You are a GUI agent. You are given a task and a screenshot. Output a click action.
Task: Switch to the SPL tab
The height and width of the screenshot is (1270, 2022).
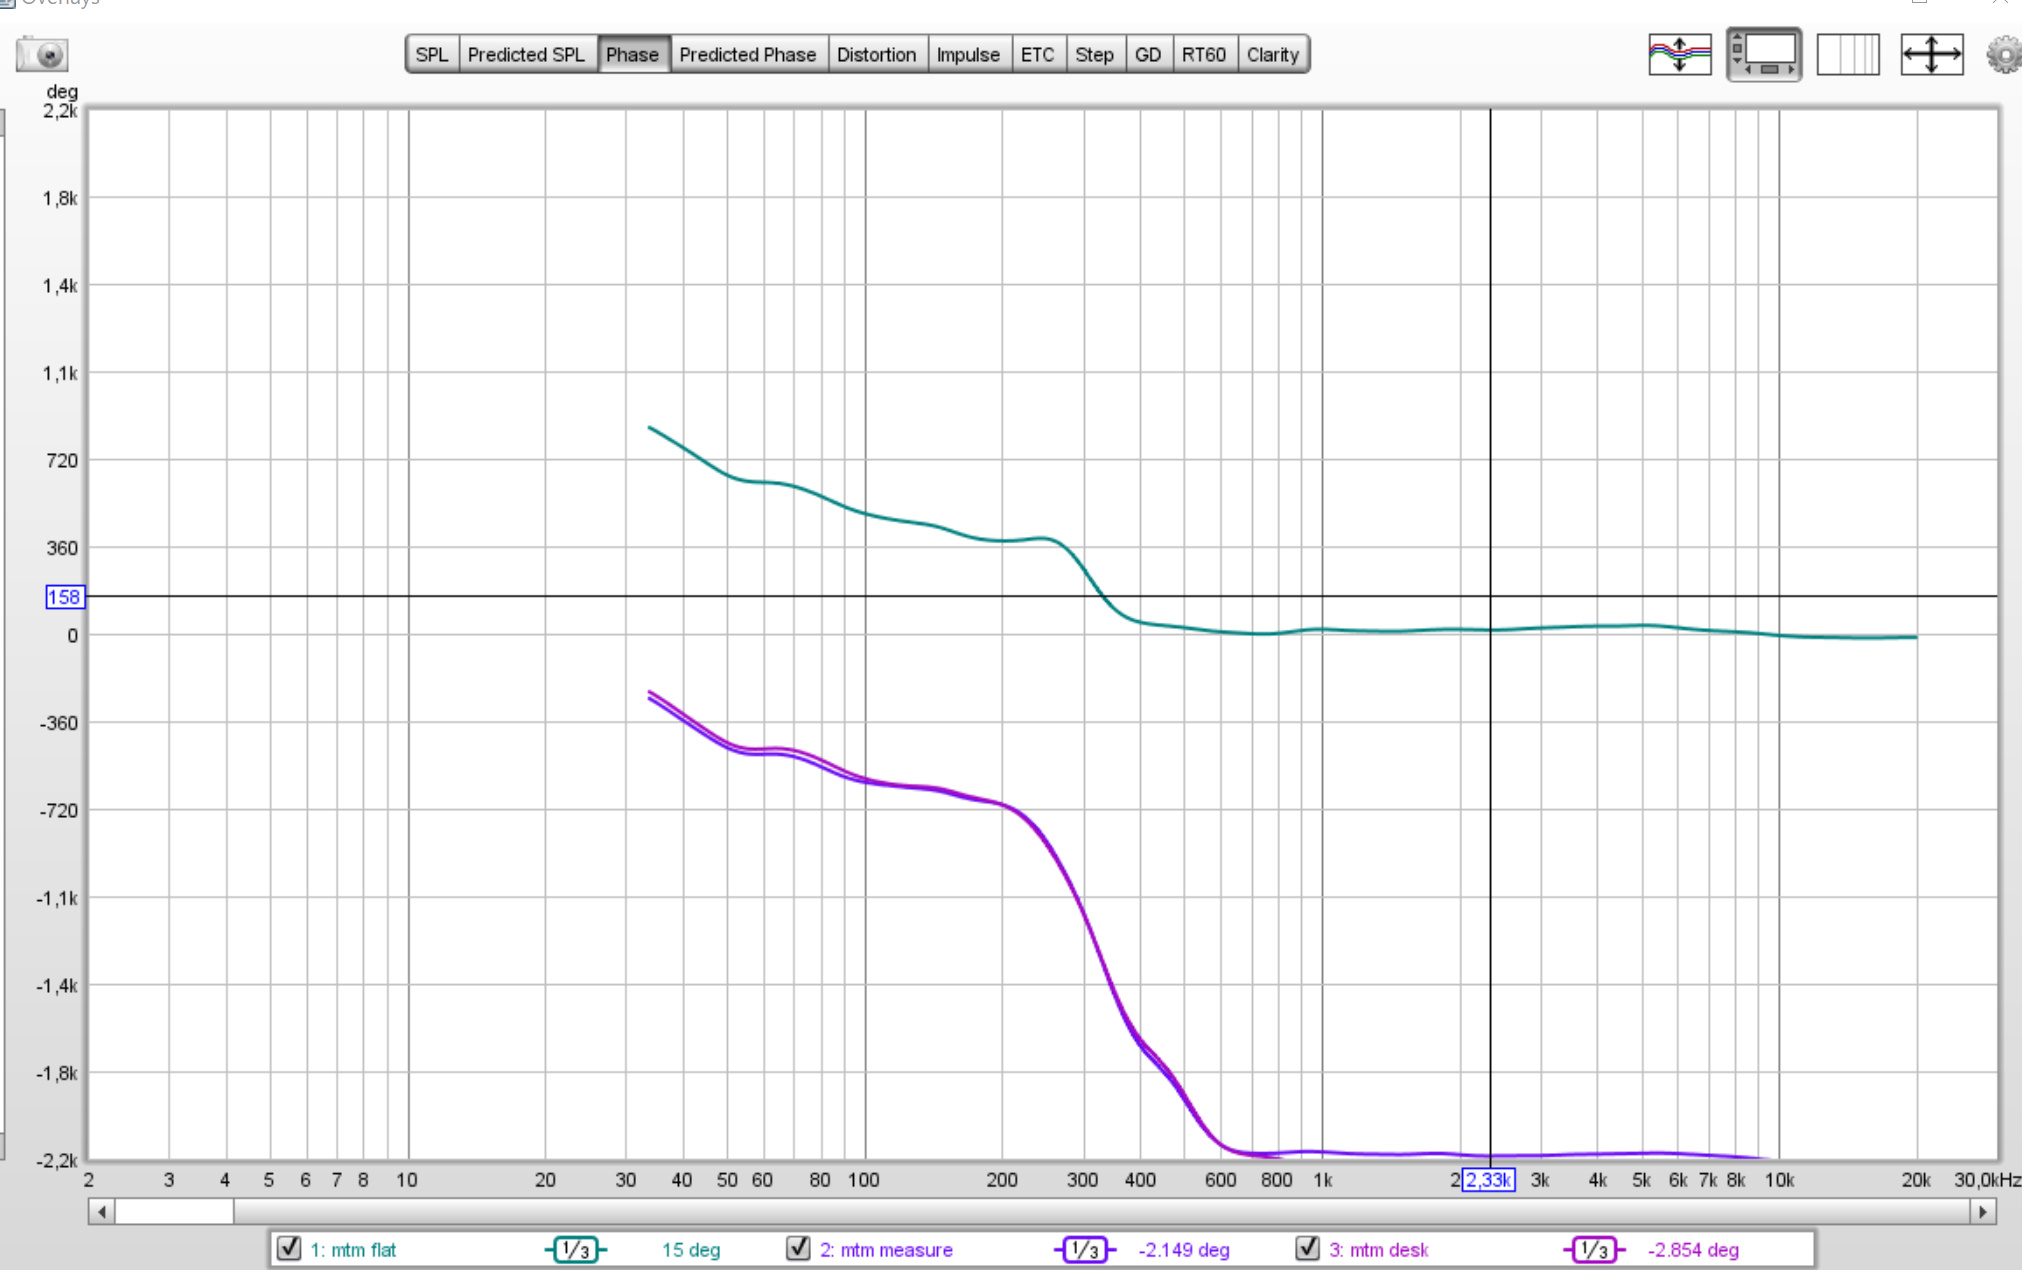click(x=432, y=54)
